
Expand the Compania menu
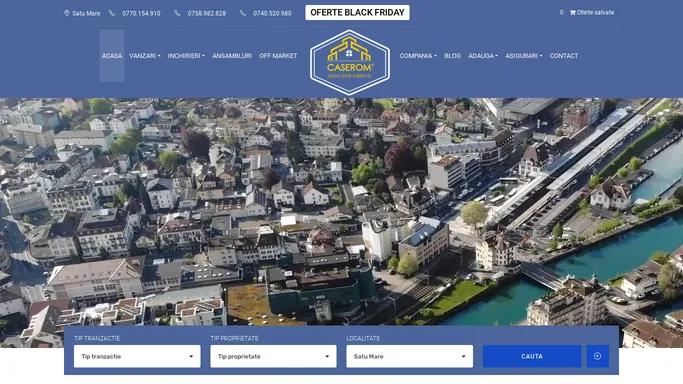tap(418, 56)
